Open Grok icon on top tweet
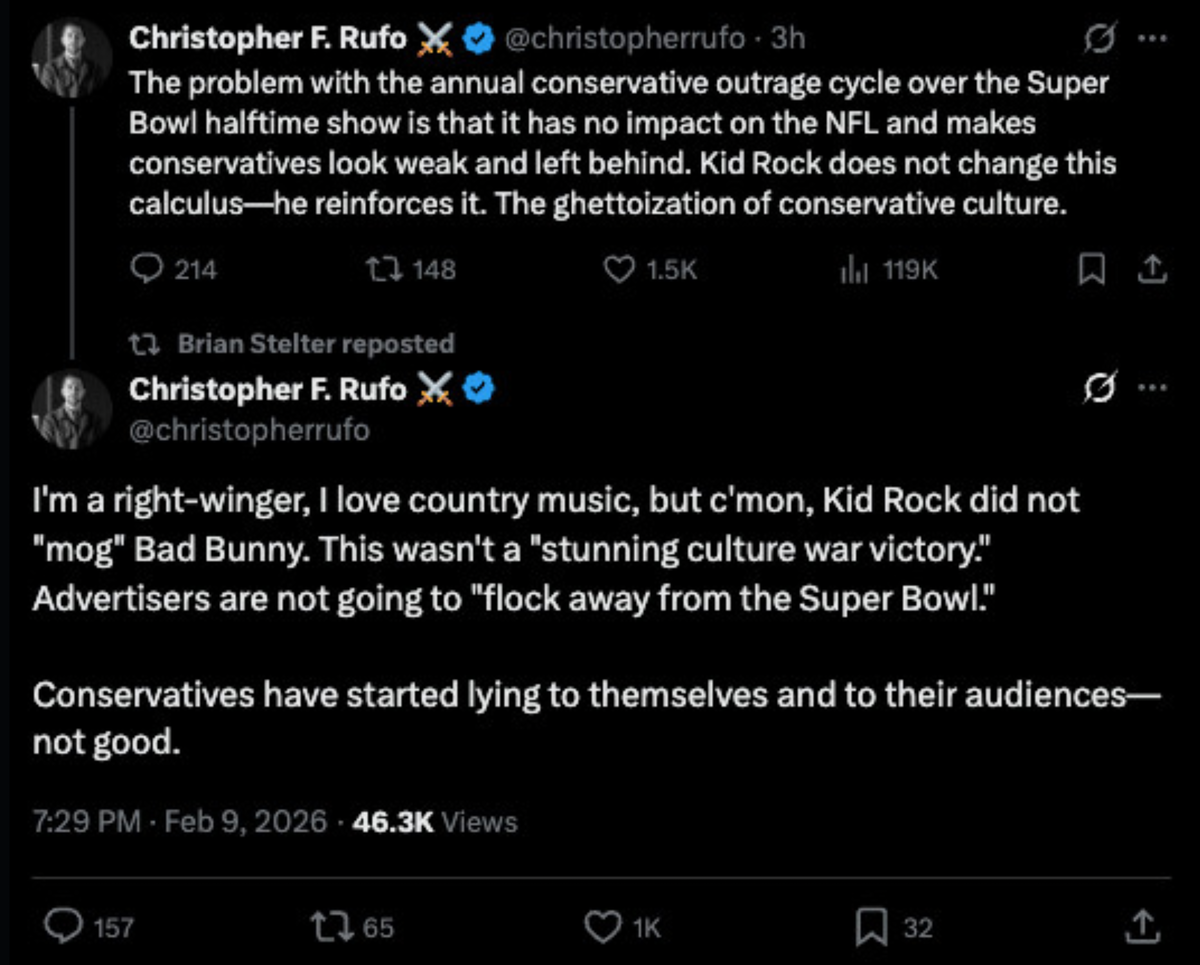1200x965 pixels. pos(1101,41)
